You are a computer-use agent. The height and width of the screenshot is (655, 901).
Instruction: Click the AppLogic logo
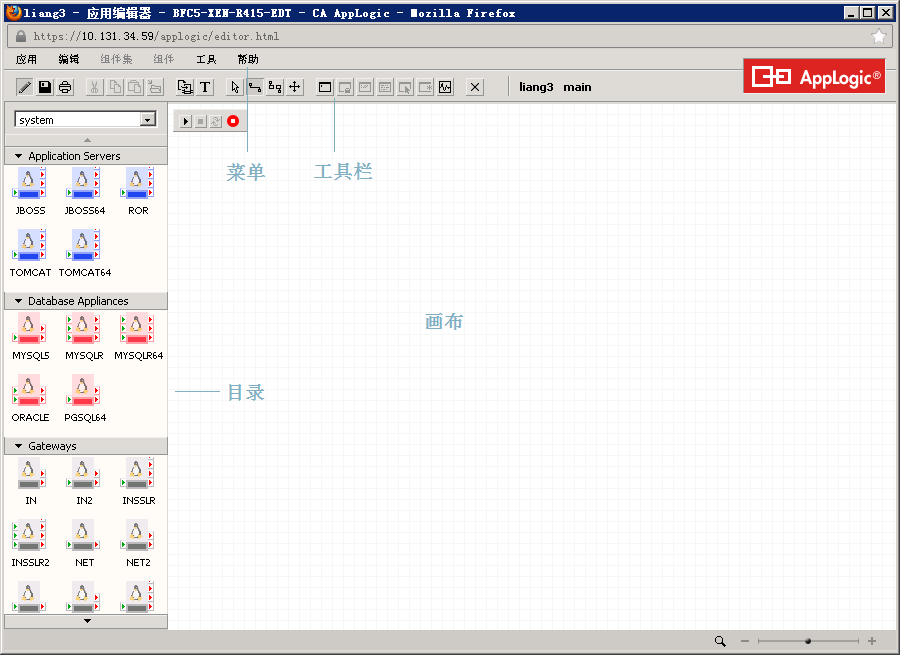[x=814, y=76]
